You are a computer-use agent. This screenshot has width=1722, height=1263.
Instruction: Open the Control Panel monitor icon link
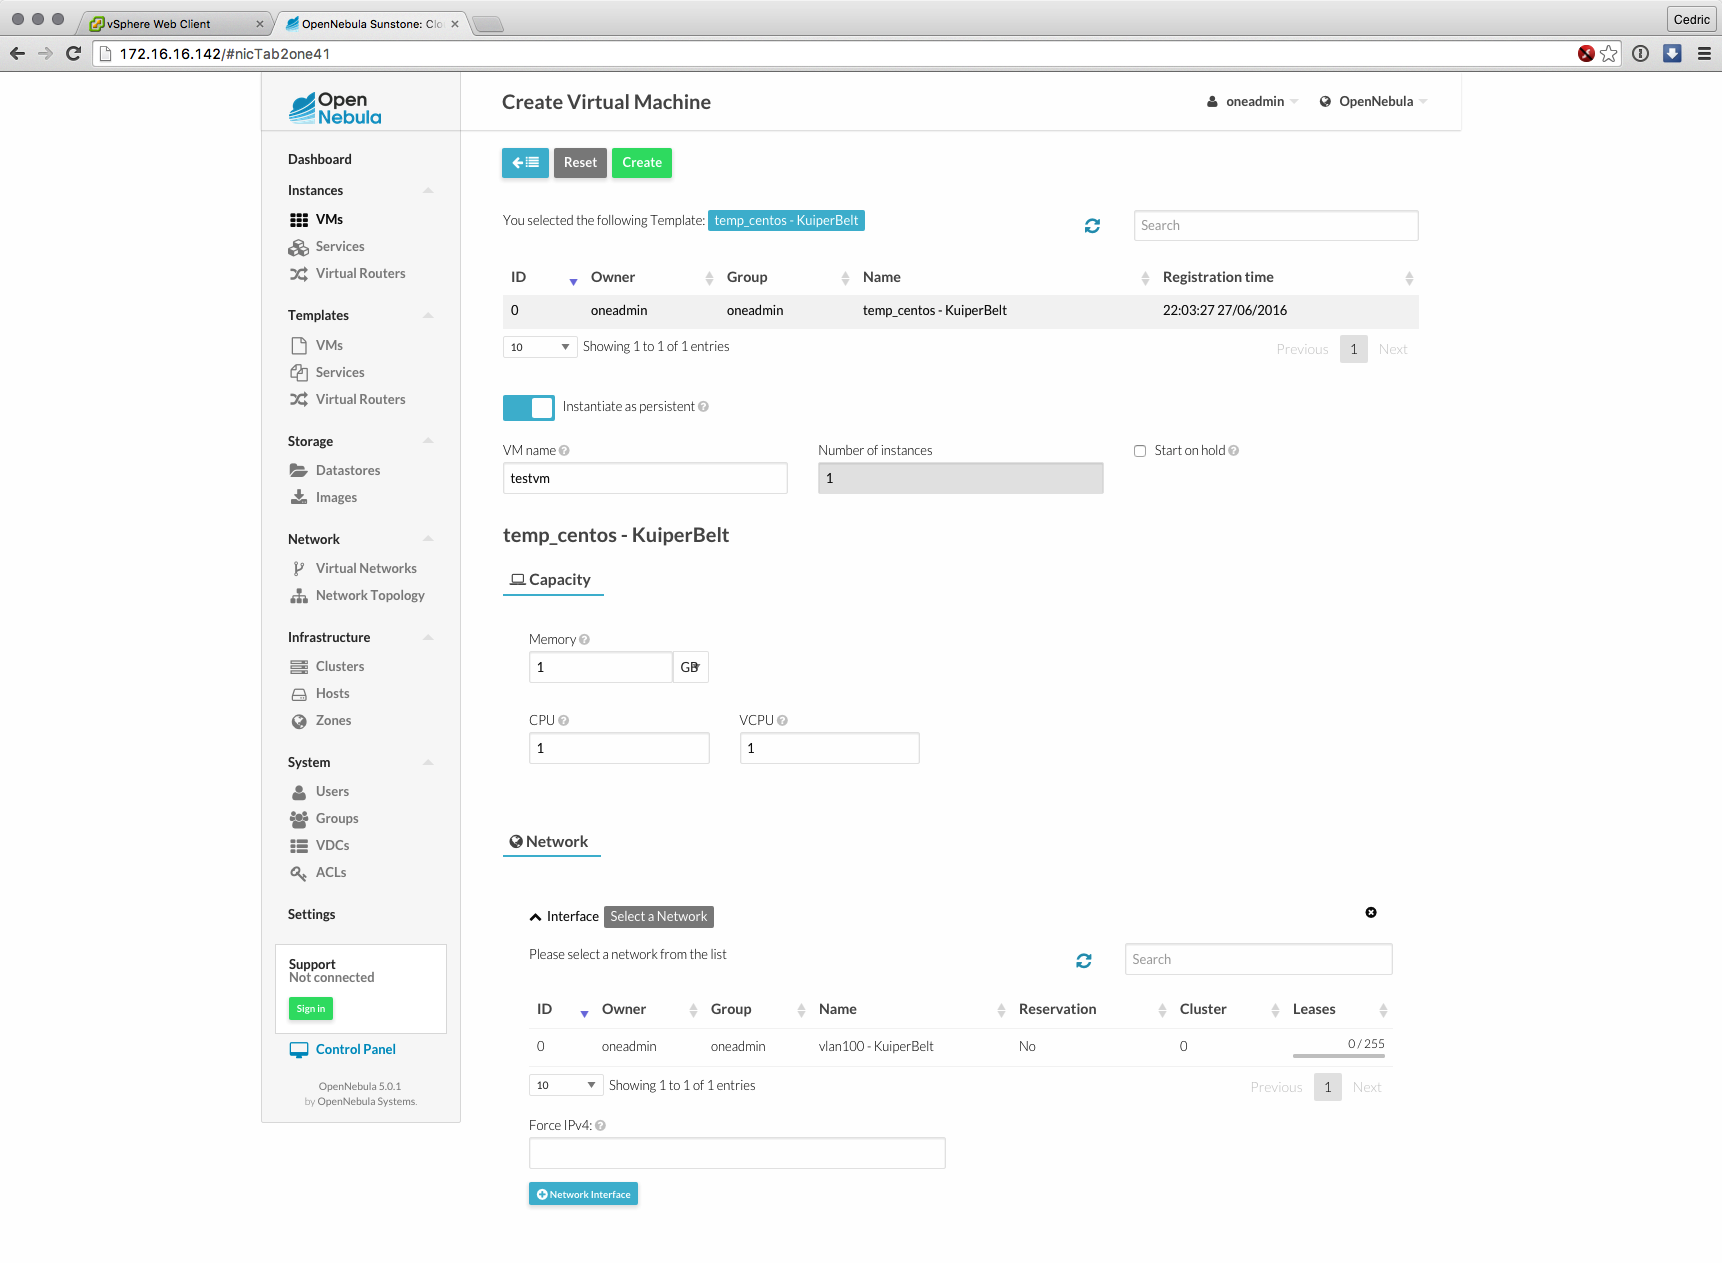click(299, 1050)
